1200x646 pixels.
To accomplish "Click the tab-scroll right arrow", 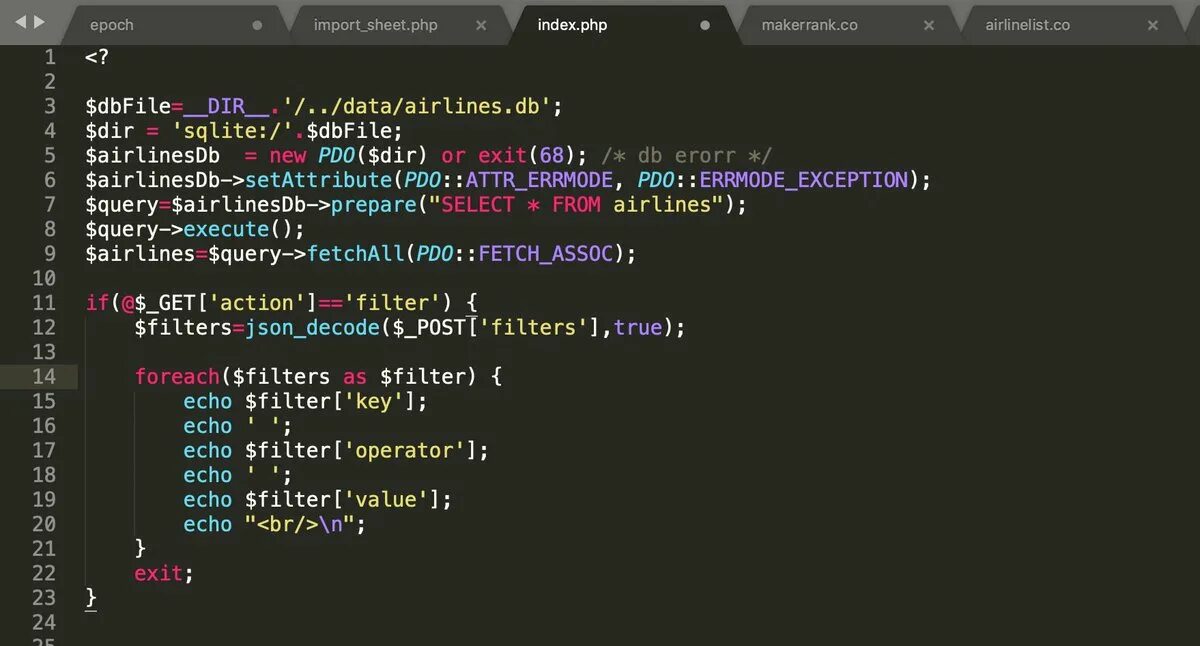I will pos(39,22).
